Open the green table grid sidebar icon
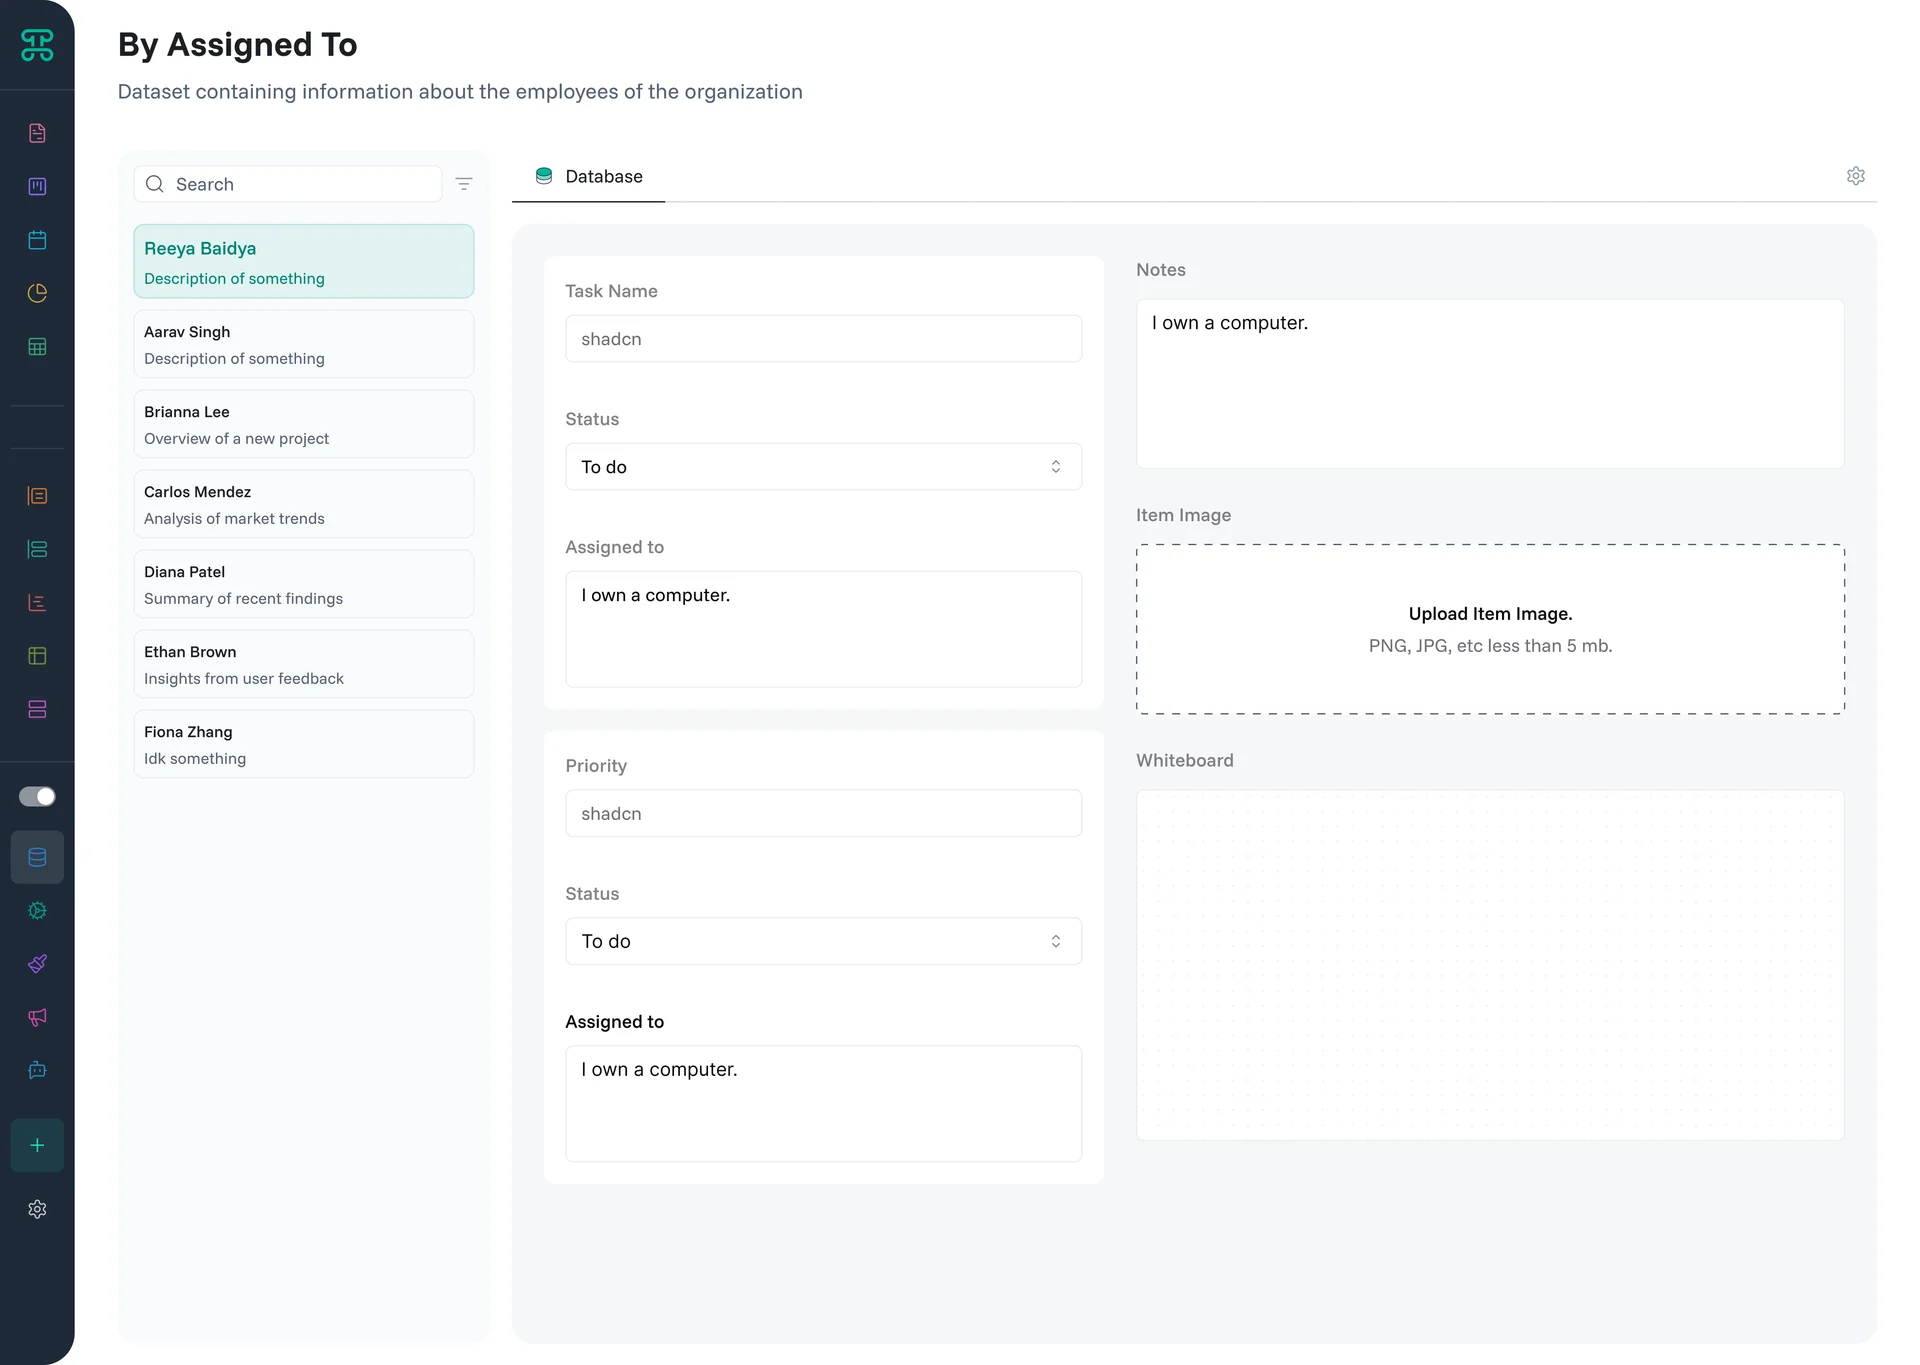Image resolution: width=1920 pixels, height=1365 pixels. [37, 347]
